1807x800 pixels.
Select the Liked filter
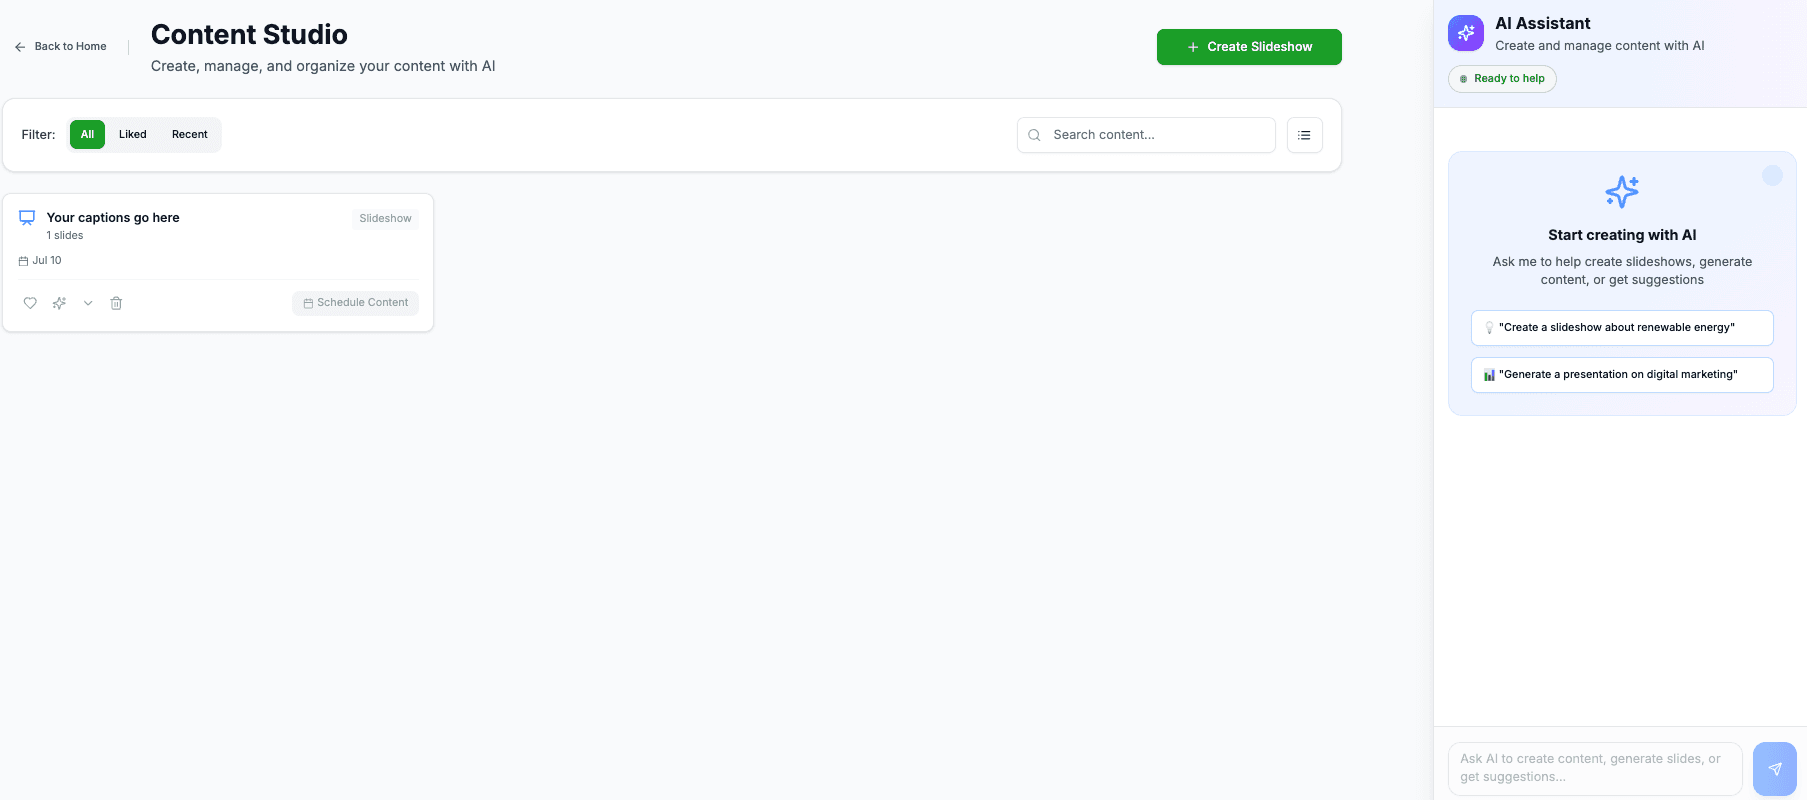133,135
